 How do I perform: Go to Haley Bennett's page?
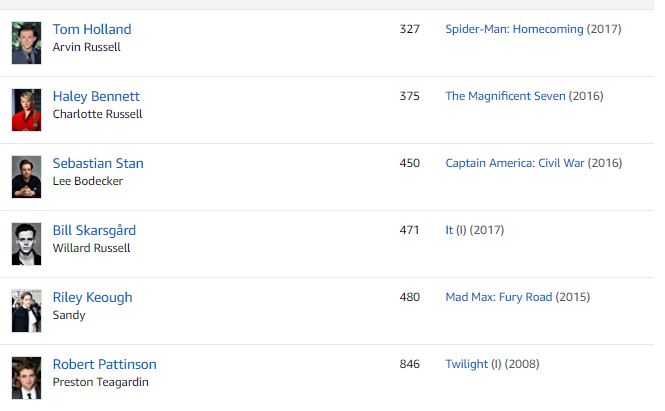point(96,97)
